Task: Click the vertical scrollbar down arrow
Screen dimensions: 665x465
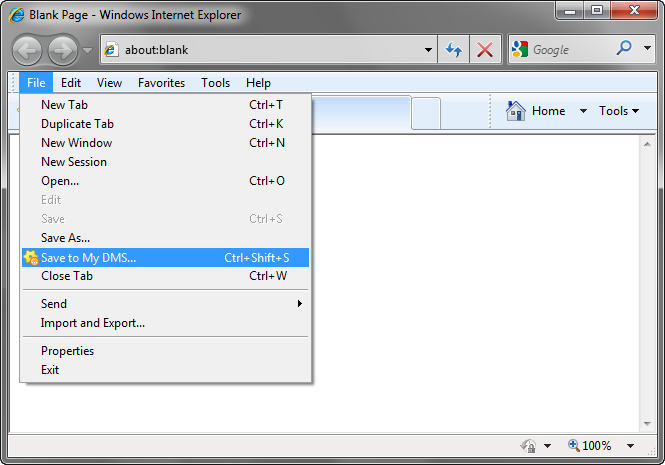Action: pyautogui.click(x=647, y=423)
